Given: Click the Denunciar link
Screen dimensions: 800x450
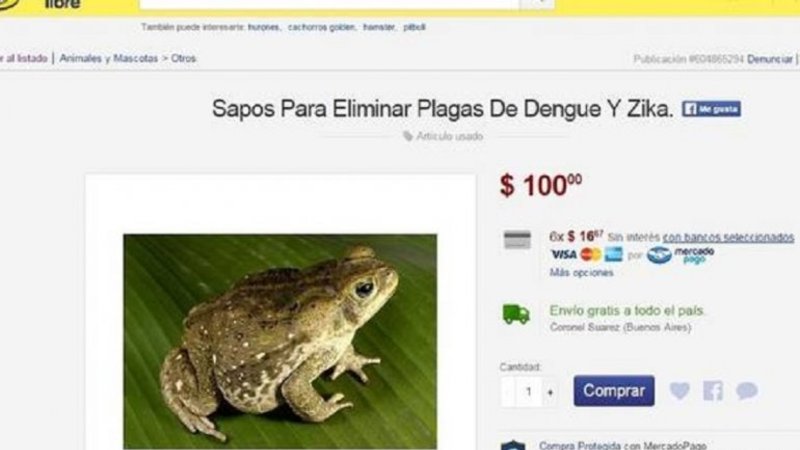Looking at the screenshot, I should (769, 59).
